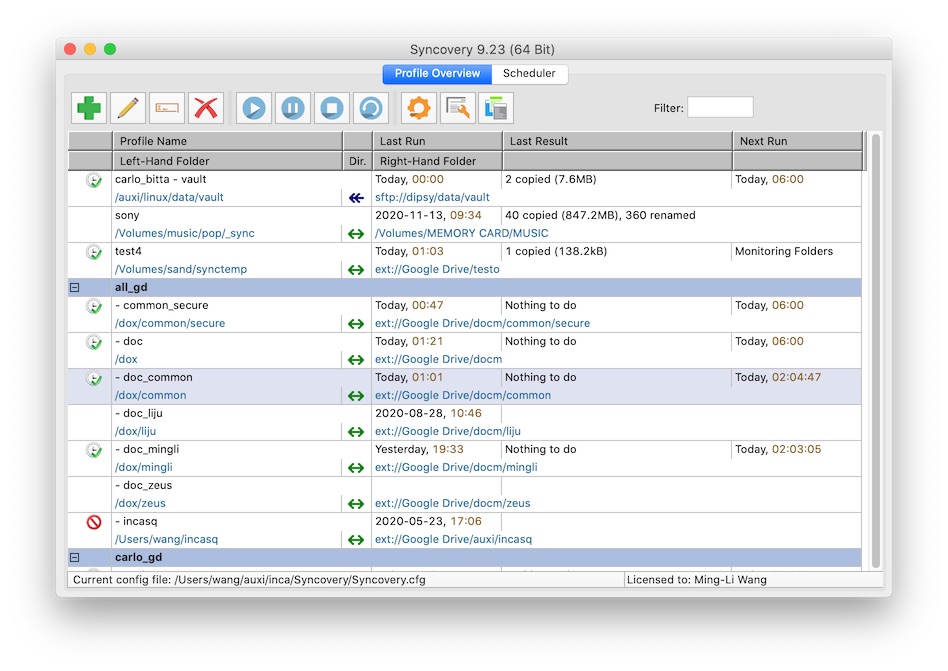948x671 pixels.
Task: Select the carlo_bitta - vault profile name
Action: (x=161, y=180)
